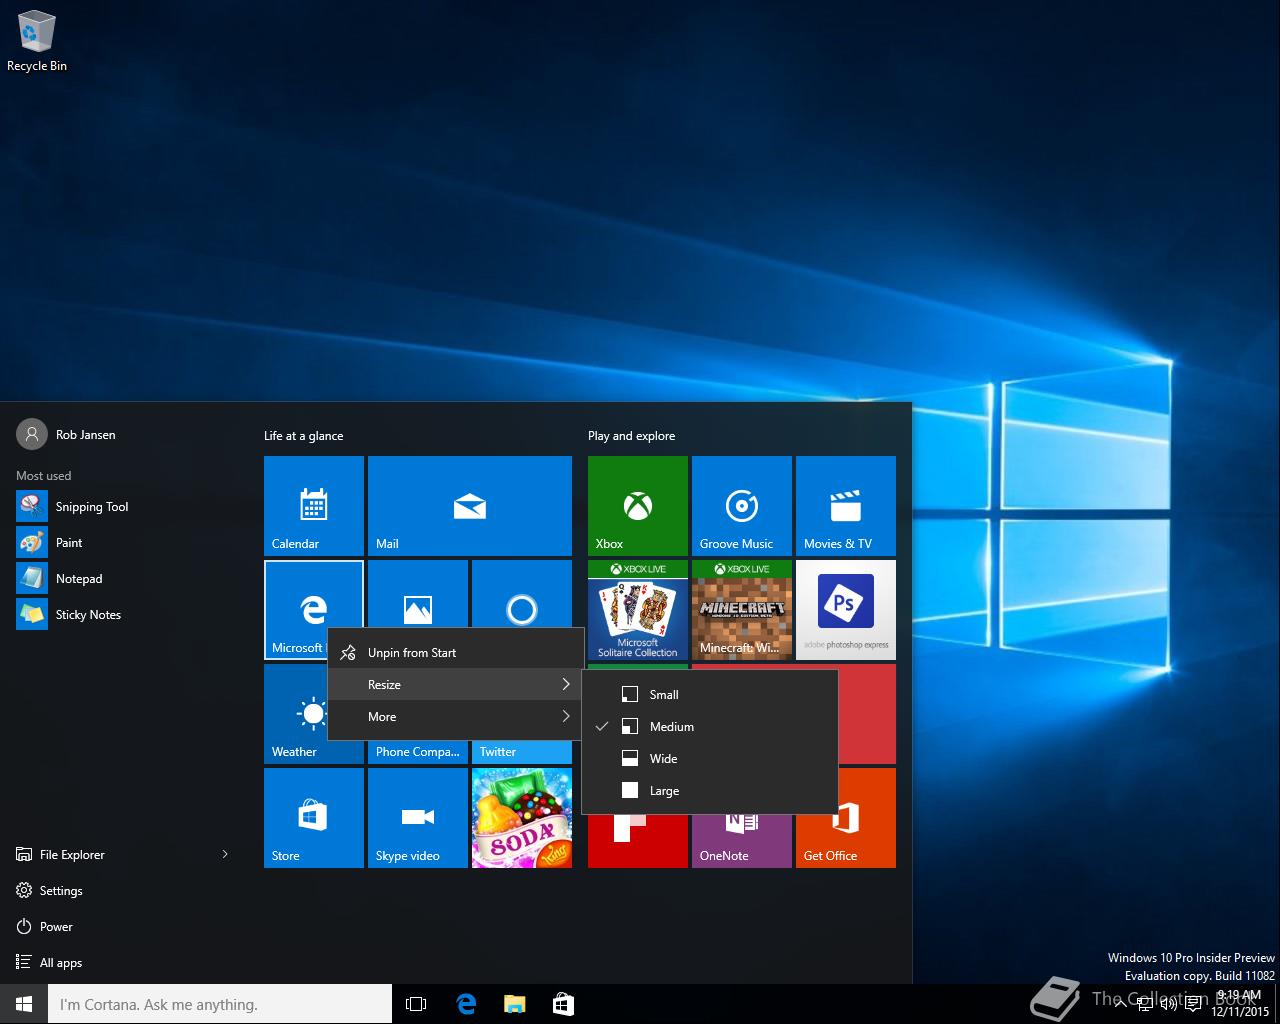The width and height of the screenshot is (1280, 1024).
Task: Launch Microsoft Solitaire Collection tile
Action: coord(638,610)
